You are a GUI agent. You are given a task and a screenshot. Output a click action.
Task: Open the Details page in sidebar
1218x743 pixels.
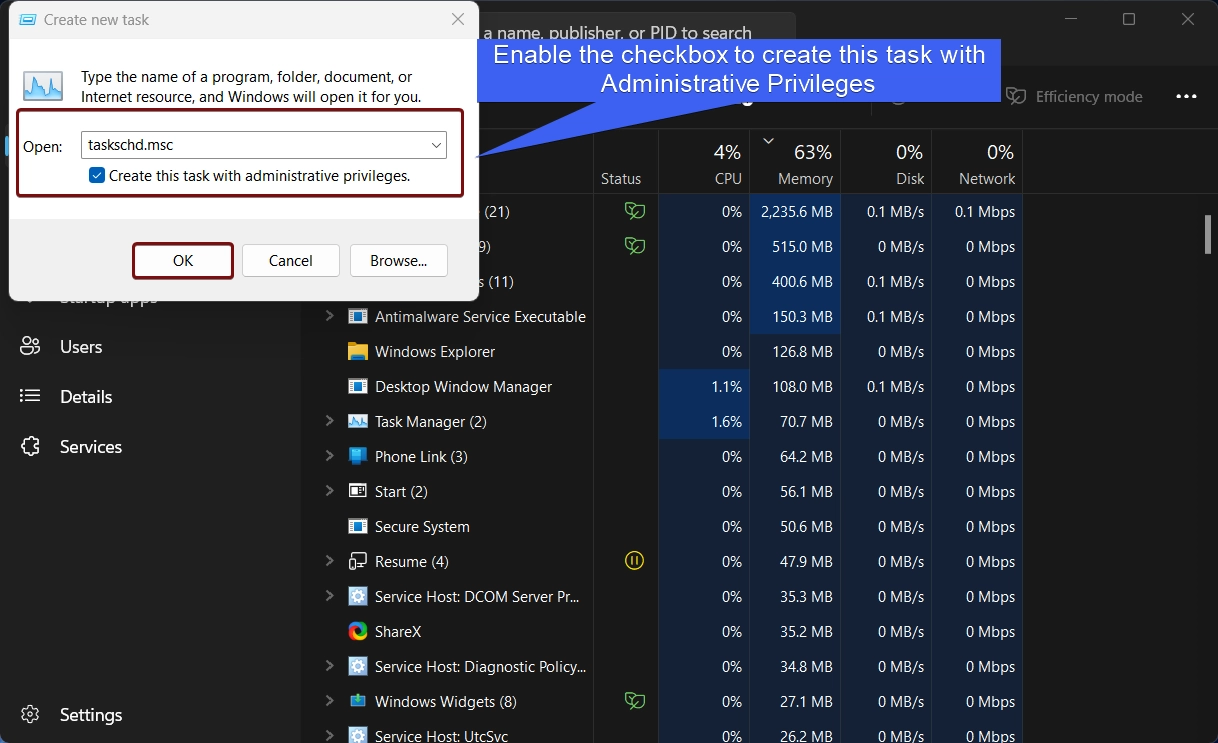click(x=86, y=397)
